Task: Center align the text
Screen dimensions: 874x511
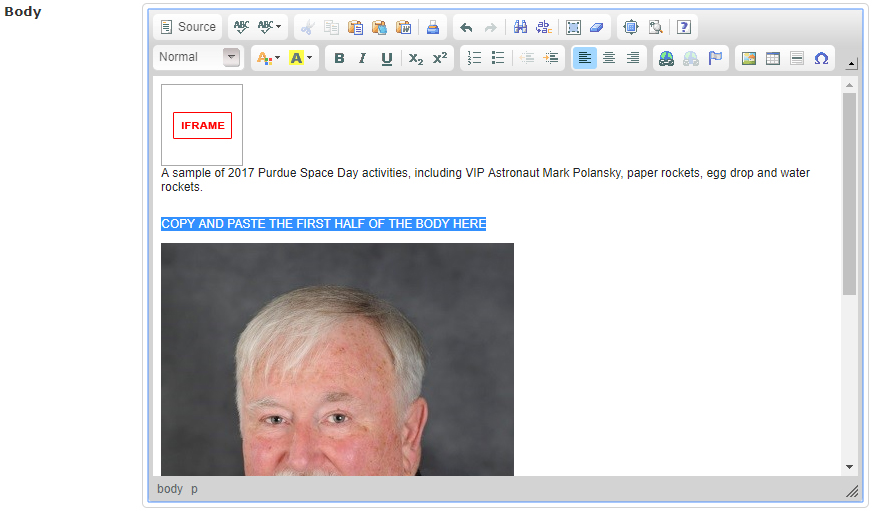Action: 609,58
